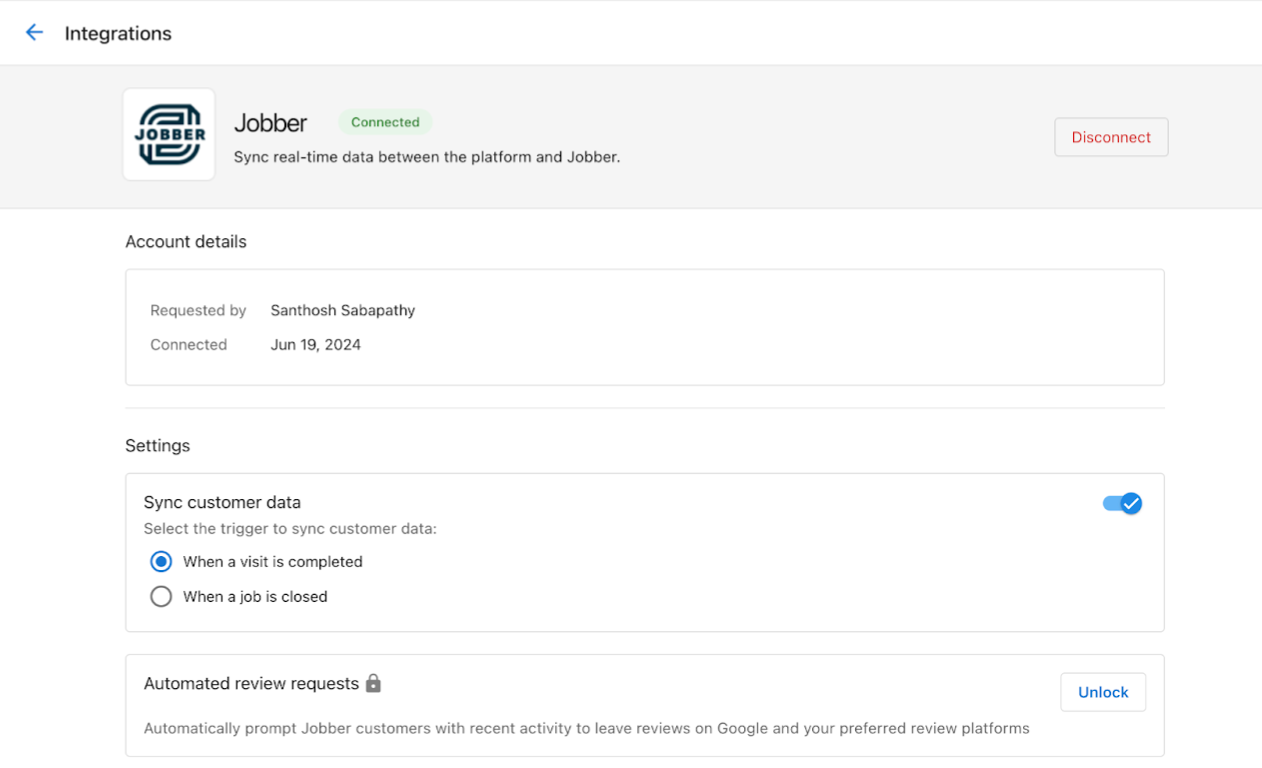Image resolution: width=1262 pixels, height=768 pixels.
Task: Click the Account details section heading
Action: click(x=186, y=241)
